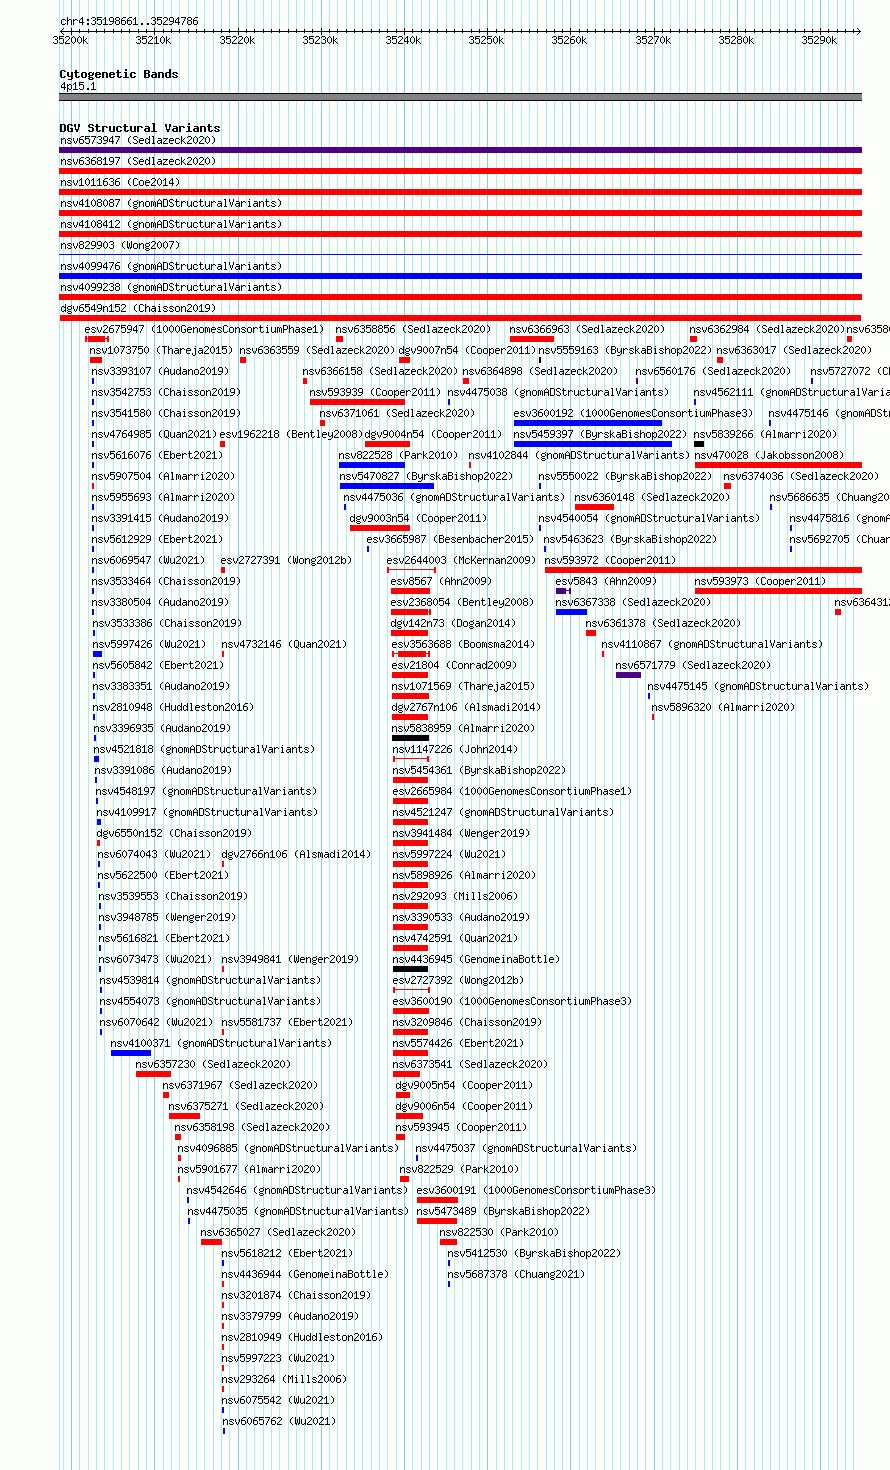This screenshot has height=1470, width=890.
Task: Select nsv6363559 (Sedlazeck2020) variant
Action: (317, 350)
